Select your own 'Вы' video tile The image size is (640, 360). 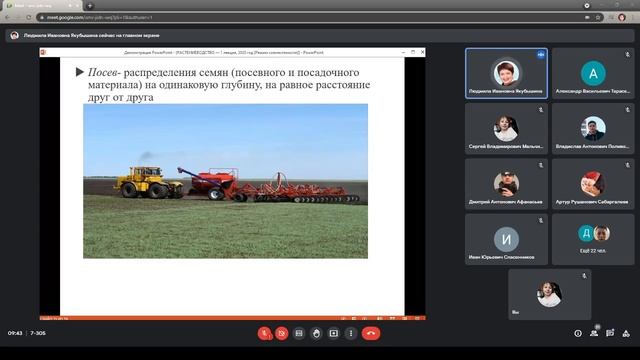click(549, 294)
